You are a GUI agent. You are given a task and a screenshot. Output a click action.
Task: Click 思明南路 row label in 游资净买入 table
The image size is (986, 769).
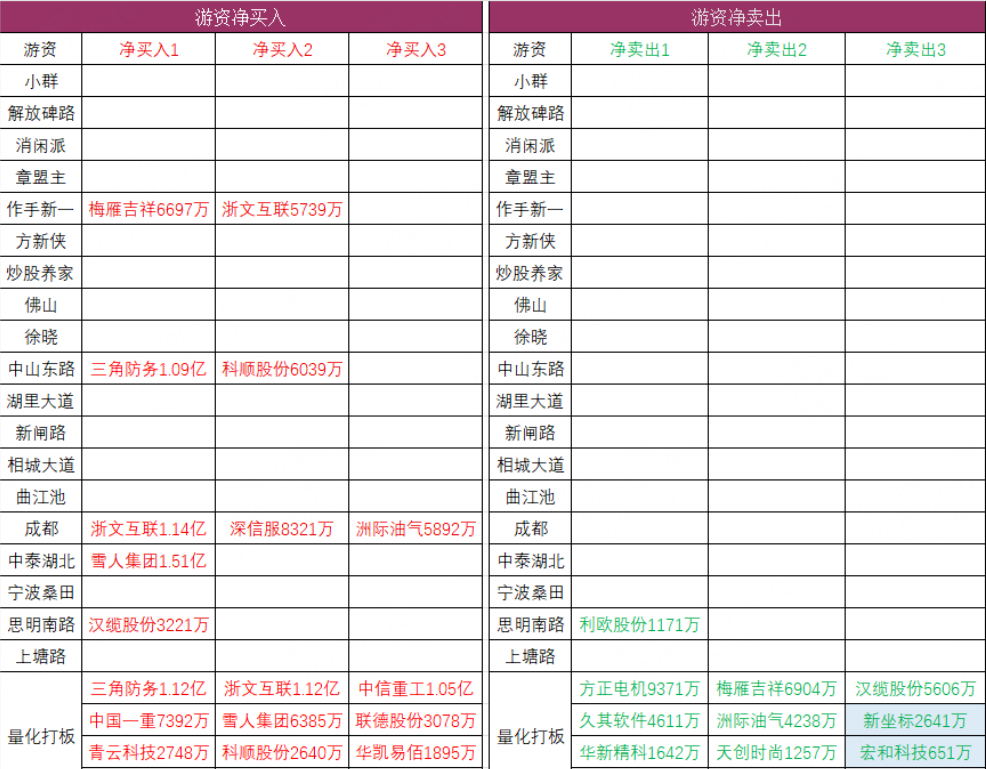(x=41, y=624)
